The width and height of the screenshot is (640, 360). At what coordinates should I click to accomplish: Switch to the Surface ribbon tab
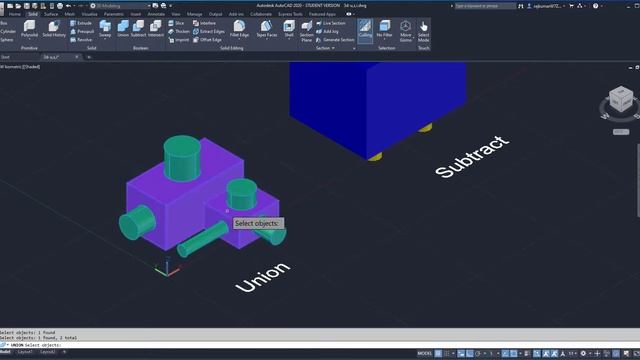click(x=51, y=14)
